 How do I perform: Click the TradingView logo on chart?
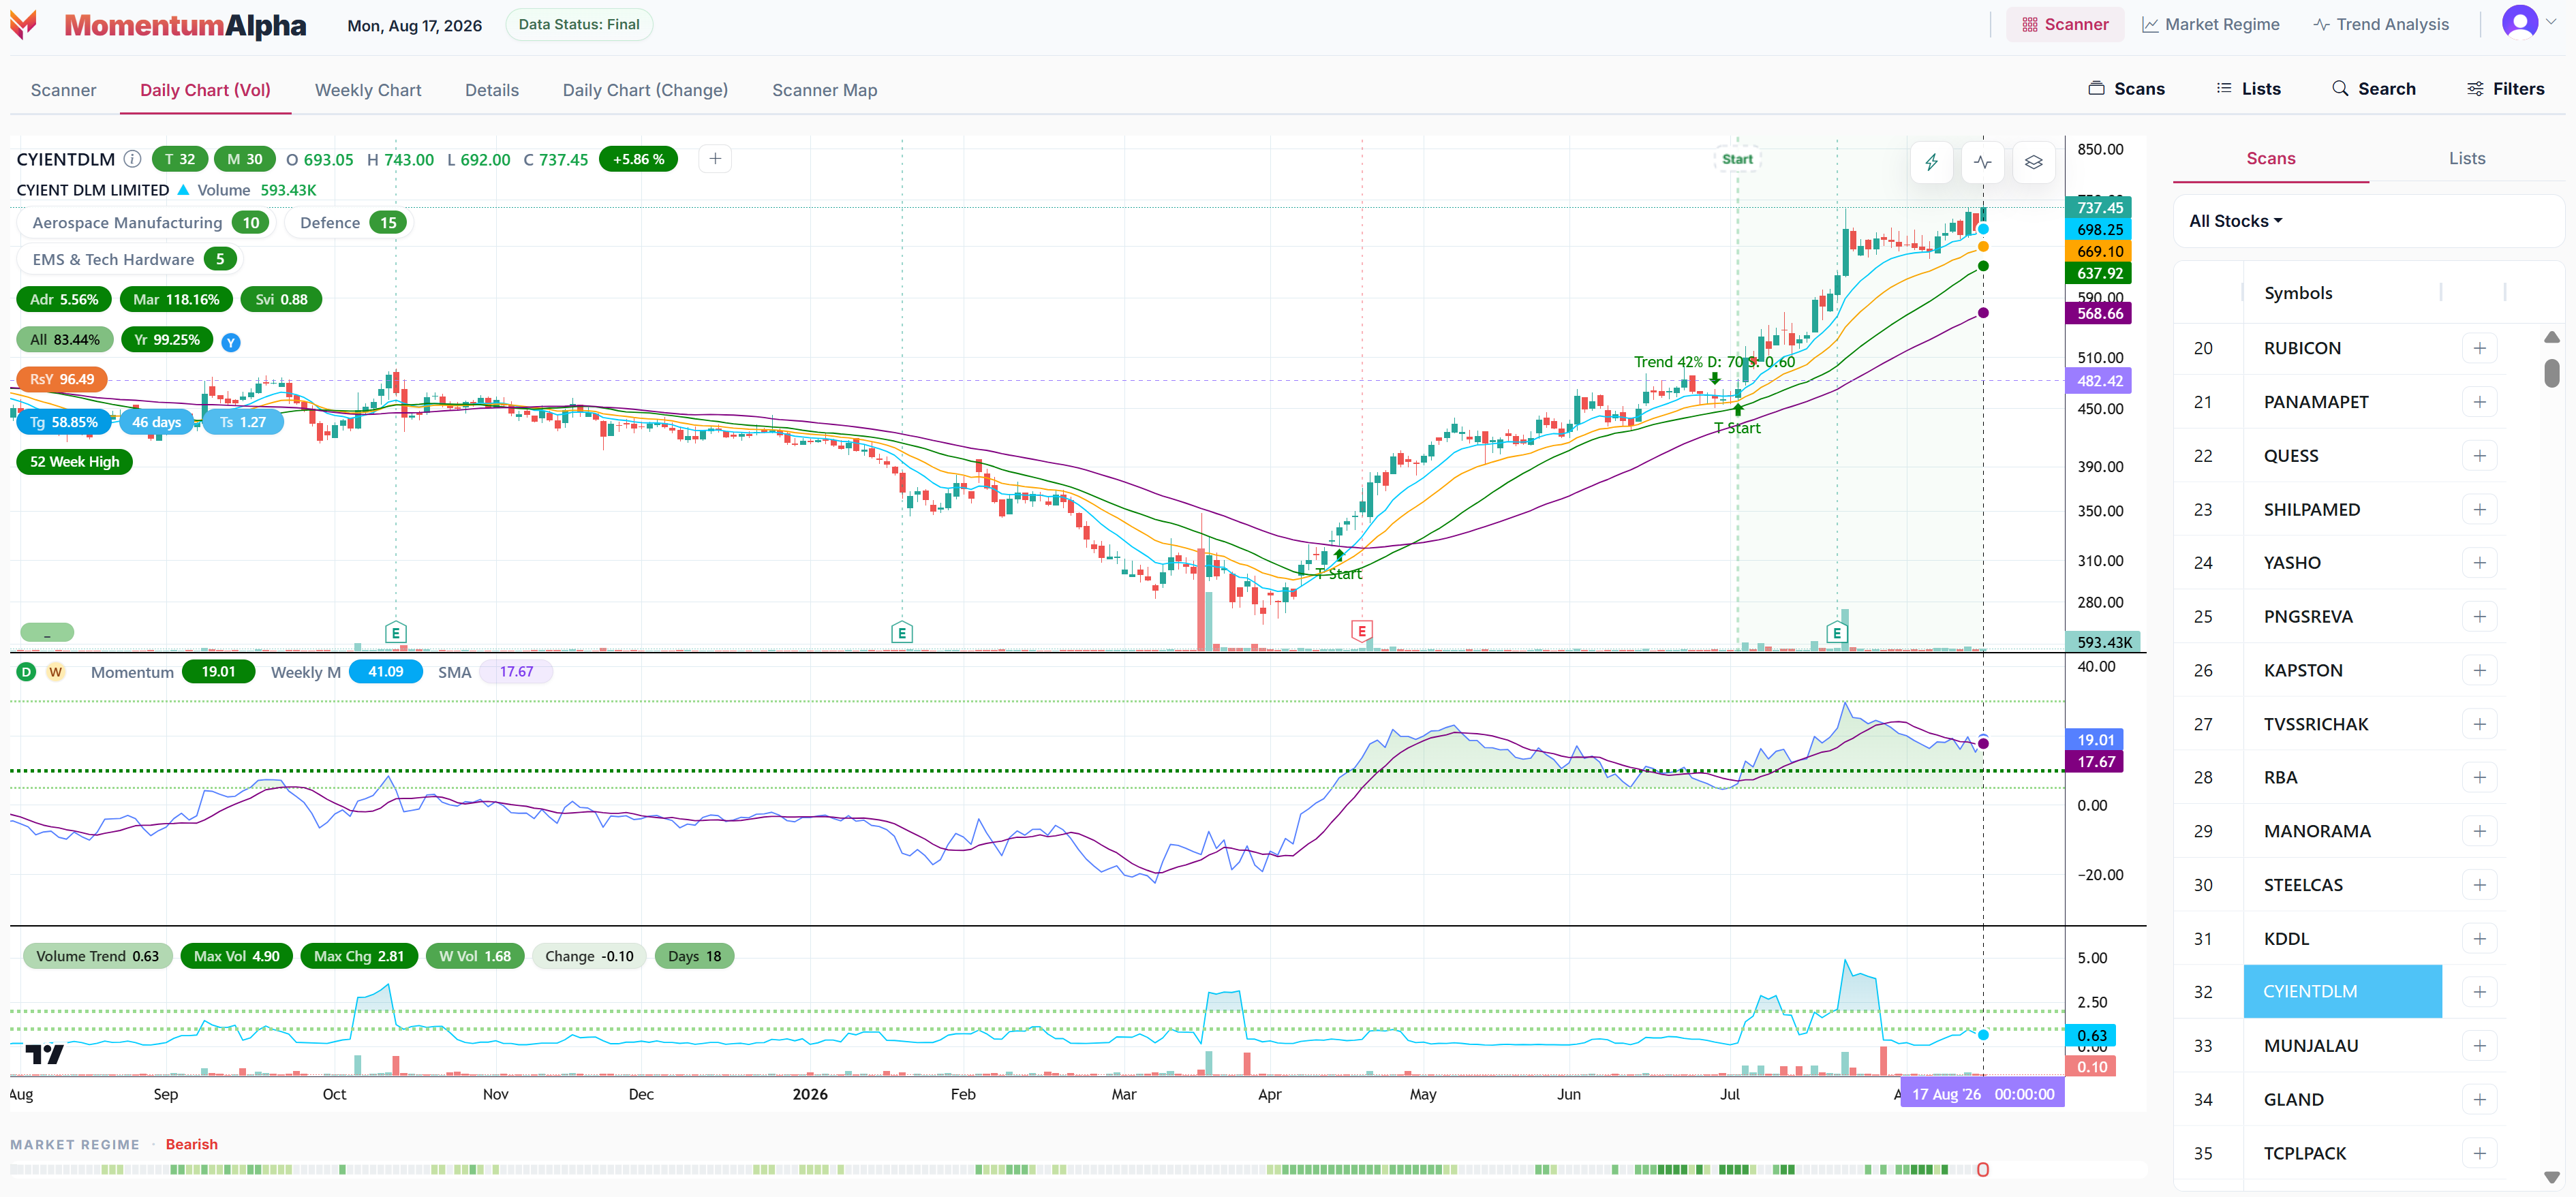[x=44, y=1054]
